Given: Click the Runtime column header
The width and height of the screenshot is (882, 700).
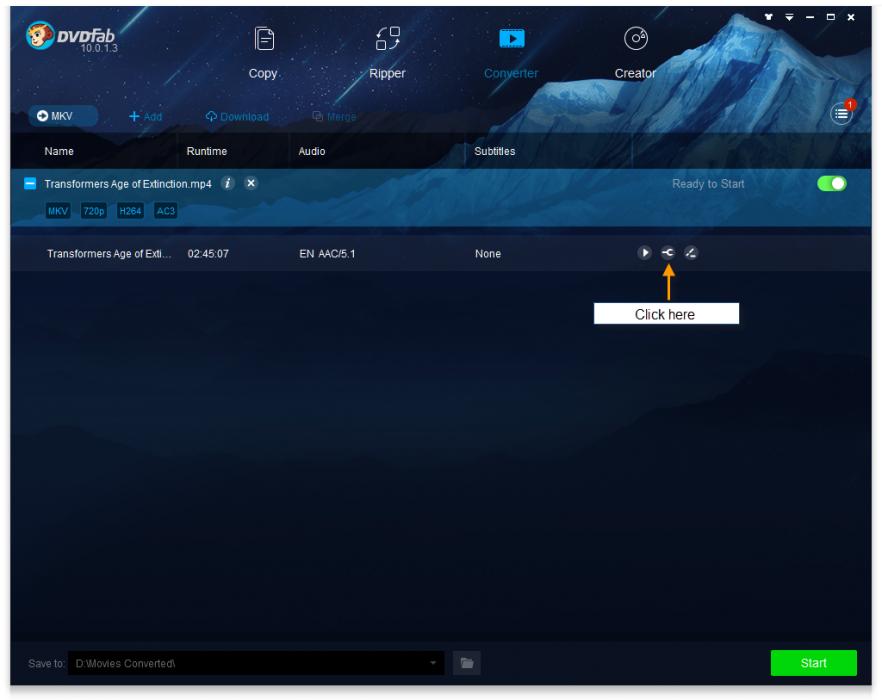Looking at the screenshot, I should coord(207,151).
